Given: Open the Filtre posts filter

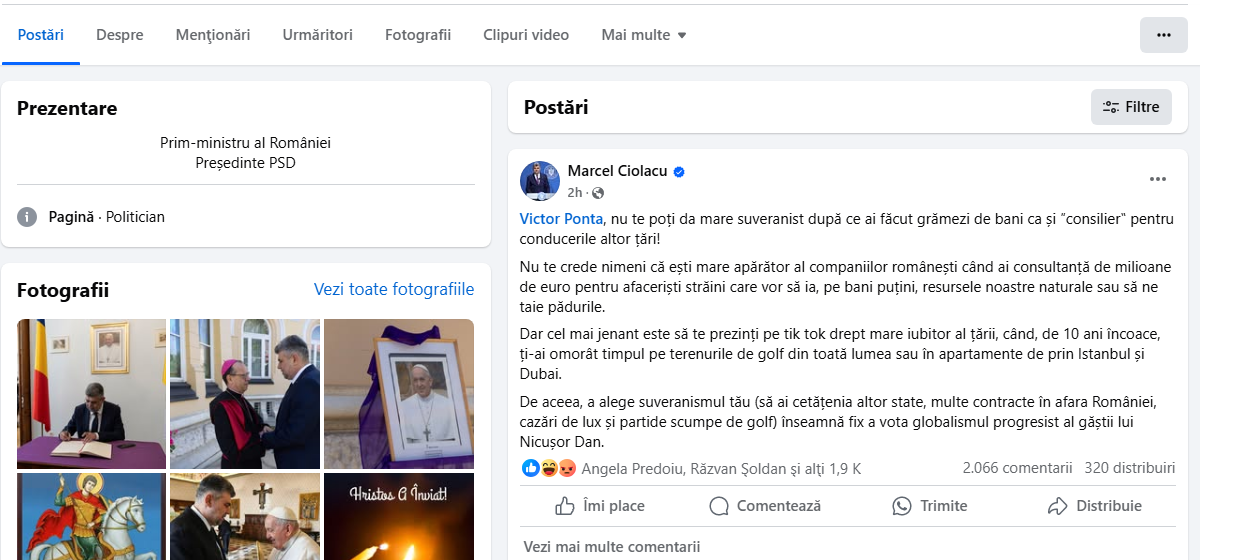Looking at the screenshot, I should tap(1131, 107).
